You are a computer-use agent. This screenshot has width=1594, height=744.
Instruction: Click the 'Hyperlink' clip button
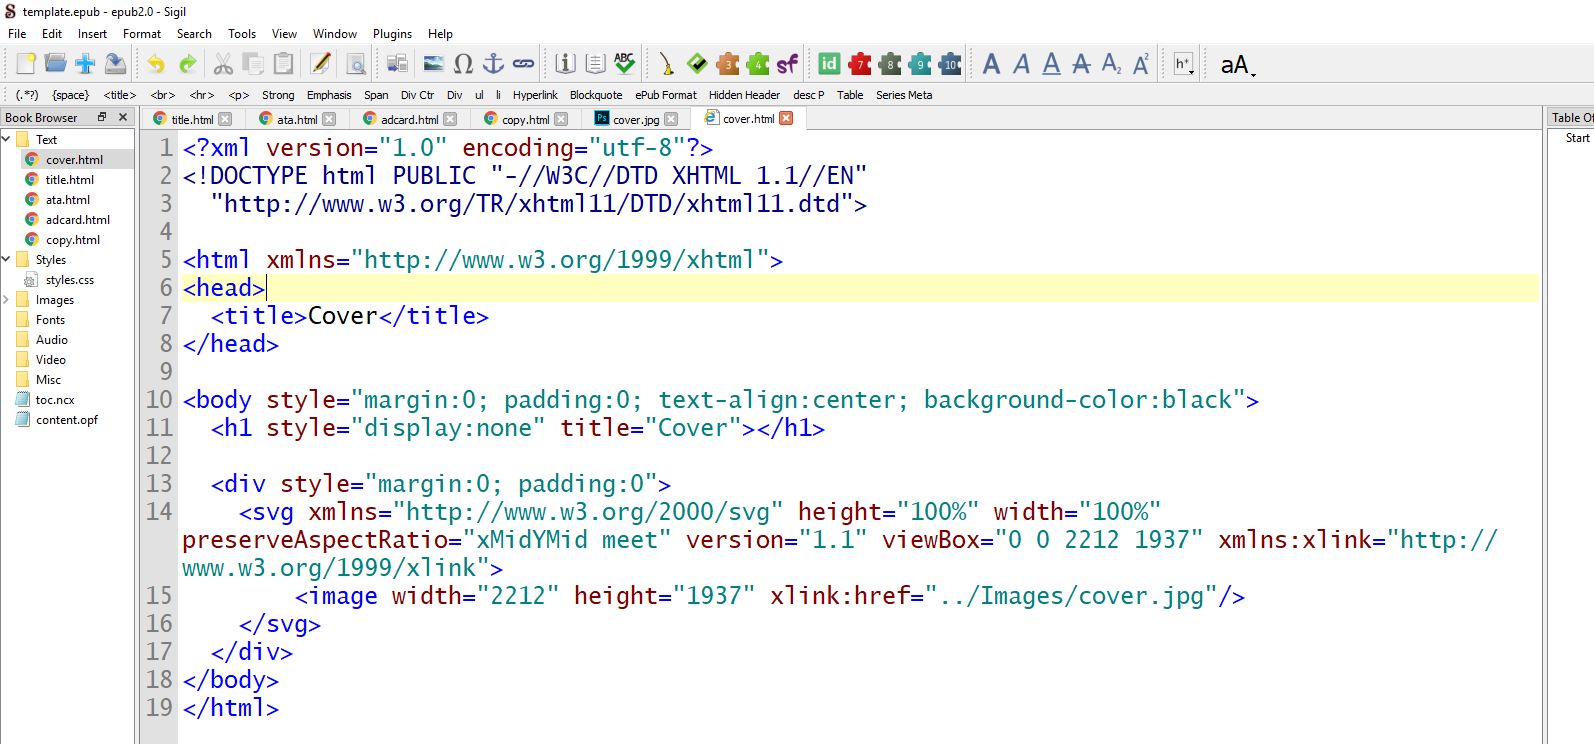pos(535,95)
